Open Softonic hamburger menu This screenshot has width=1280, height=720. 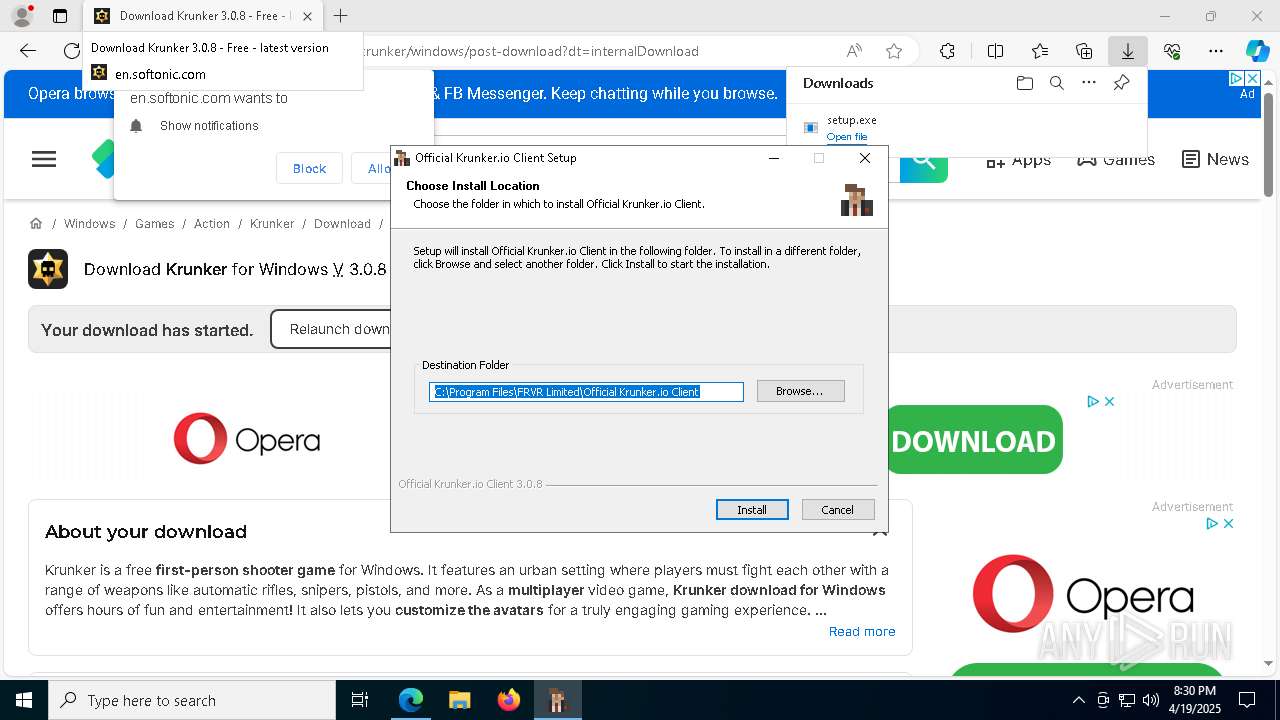tap(44, 159)
